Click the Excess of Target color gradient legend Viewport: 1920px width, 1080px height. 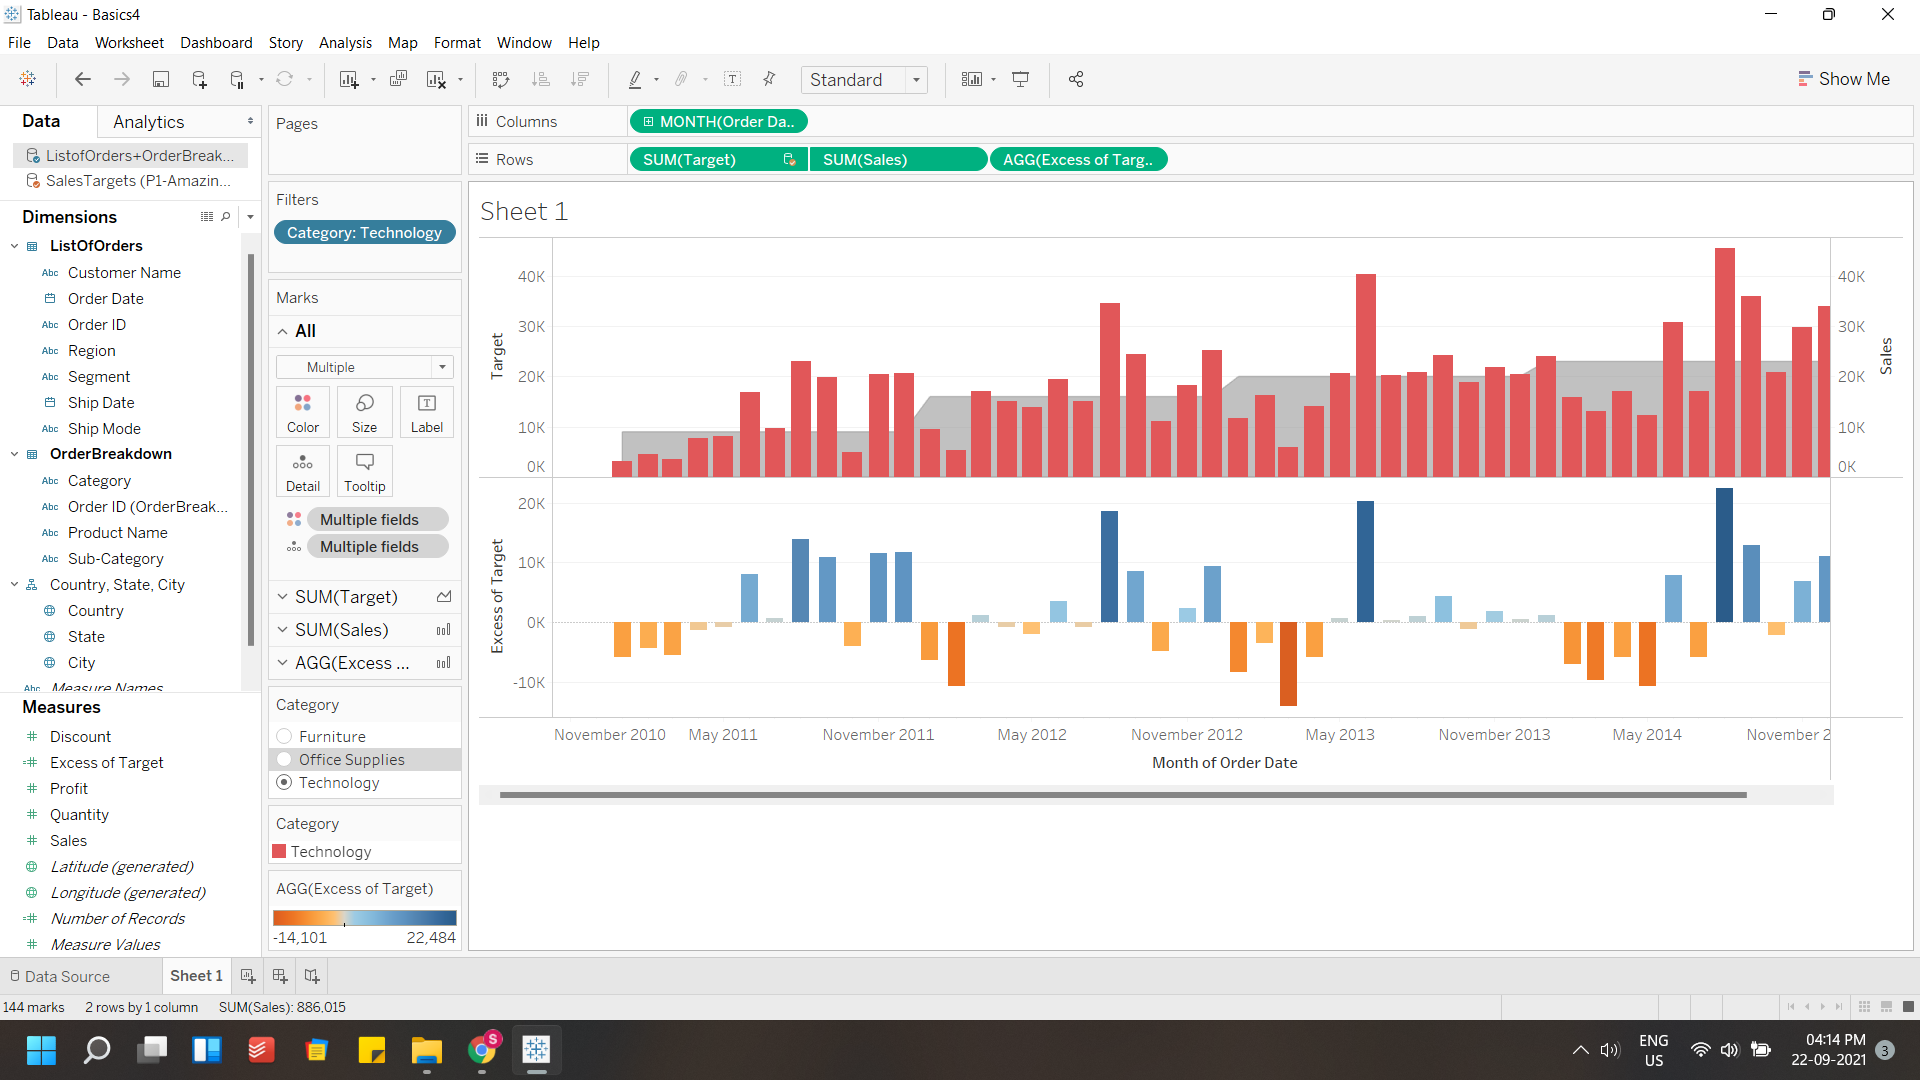coord(365,918)
